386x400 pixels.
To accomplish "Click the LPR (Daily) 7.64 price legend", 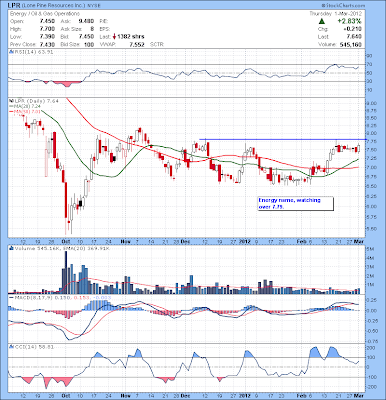I will point(36,101).
